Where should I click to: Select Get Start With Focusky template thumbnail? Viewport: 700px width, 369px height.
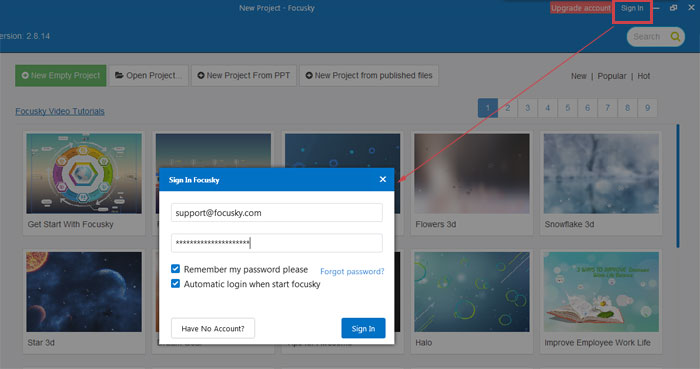(x=84, y=174)
